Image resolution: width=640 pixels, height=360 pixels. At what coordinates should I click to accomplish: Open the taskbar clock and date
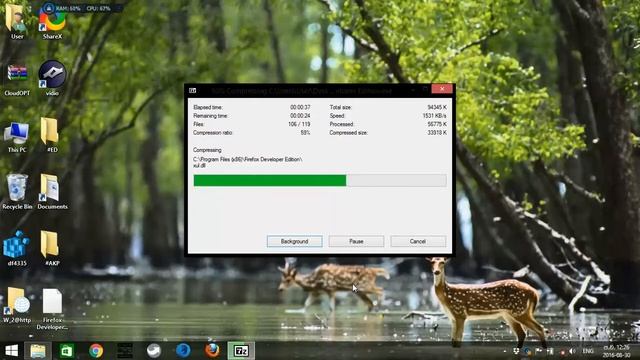tap(616, 351)
